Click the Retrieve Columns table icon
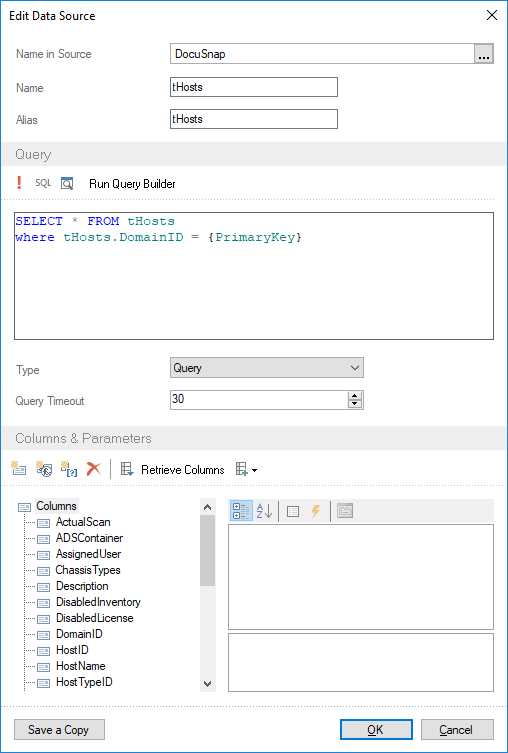 (127, 469)
